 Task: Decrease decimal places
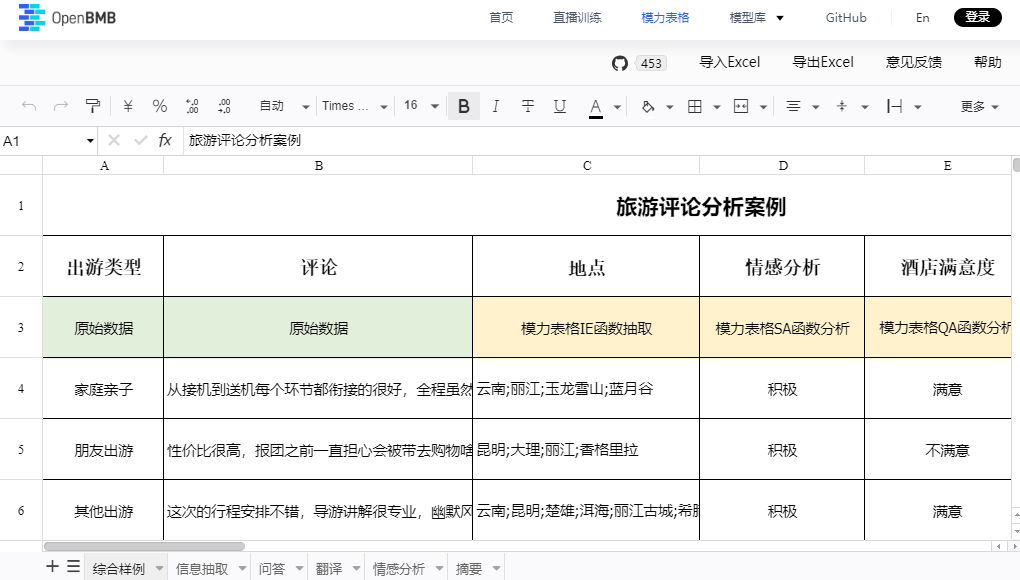(x=224, y=106)
